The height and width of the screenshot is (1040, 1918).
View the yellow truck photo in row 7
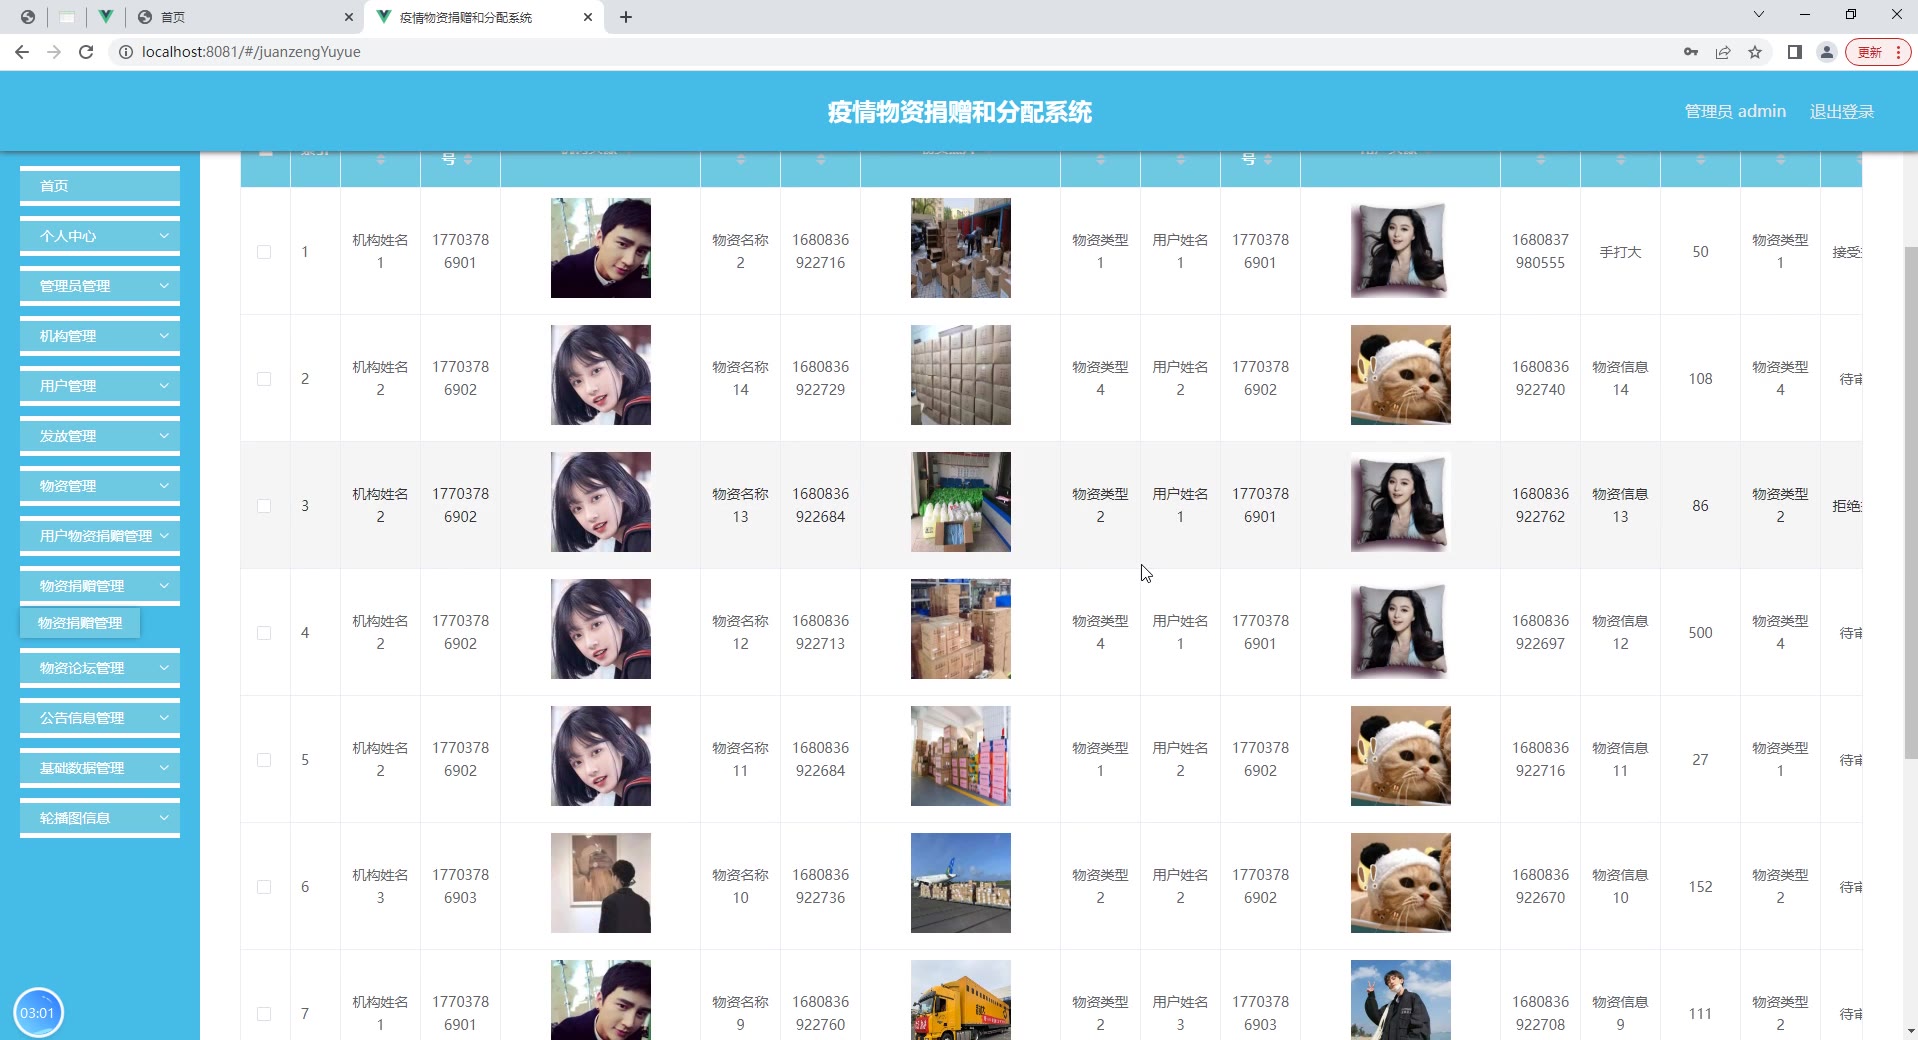click(x=961, y=1000)
